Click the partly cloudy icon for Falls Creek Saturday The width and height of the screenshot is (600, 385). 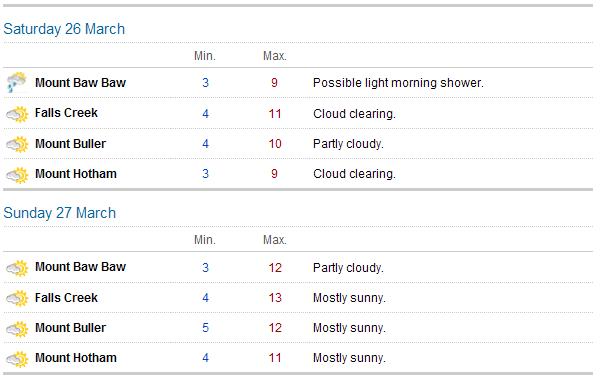pos(17,114)
